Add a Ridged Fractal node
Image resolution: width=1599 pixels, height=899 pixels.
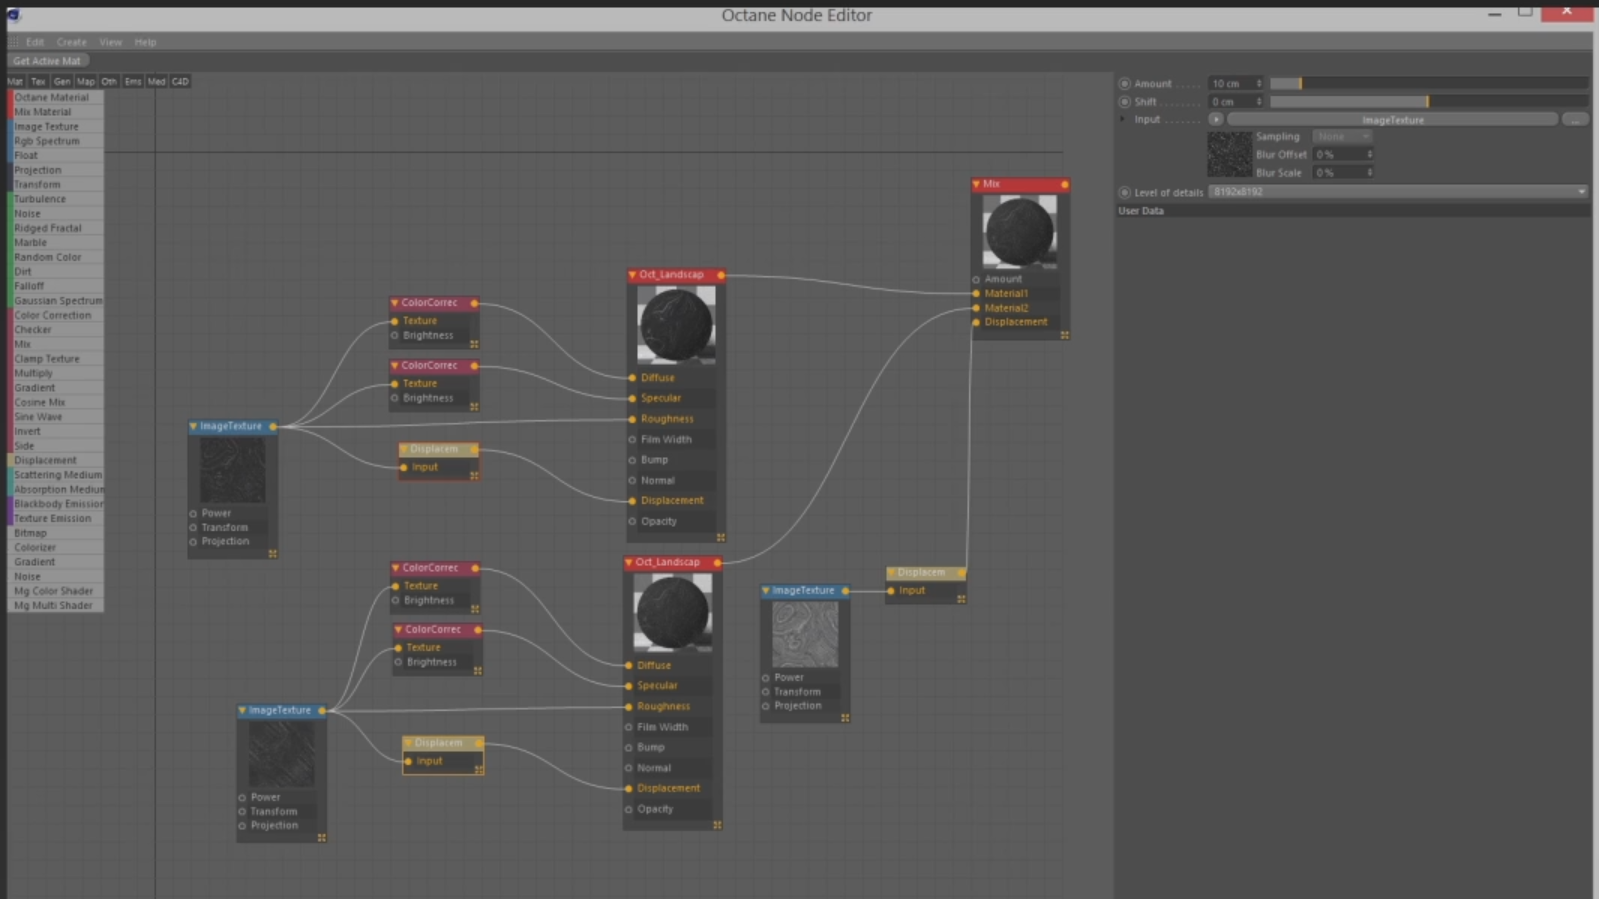tap(55, 228)
